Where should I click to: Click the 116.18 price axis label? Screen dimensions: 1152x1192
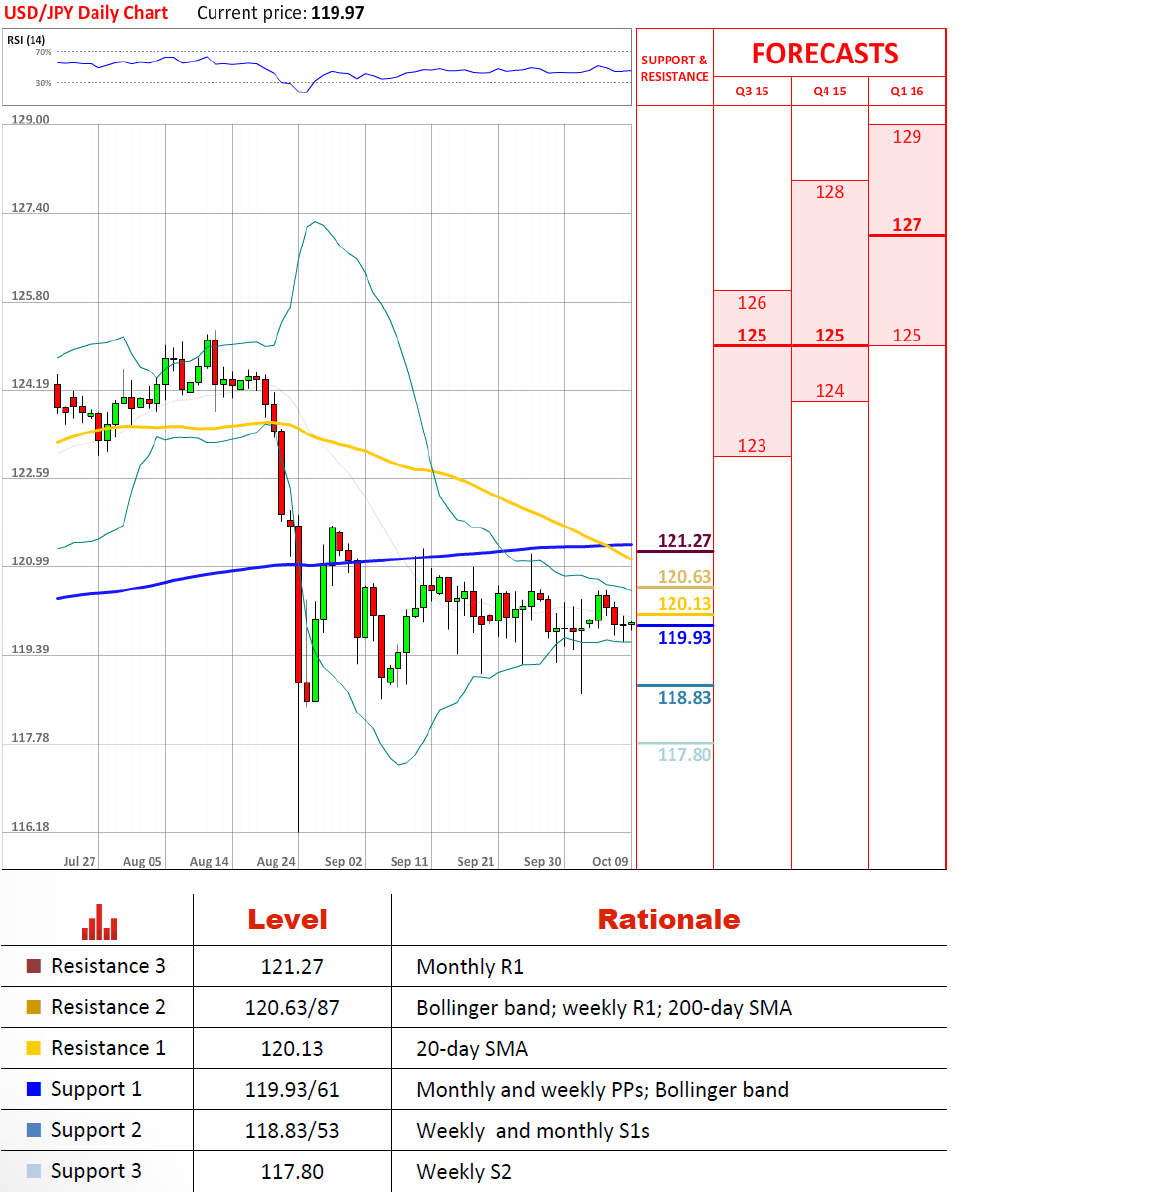coord(30,826)
